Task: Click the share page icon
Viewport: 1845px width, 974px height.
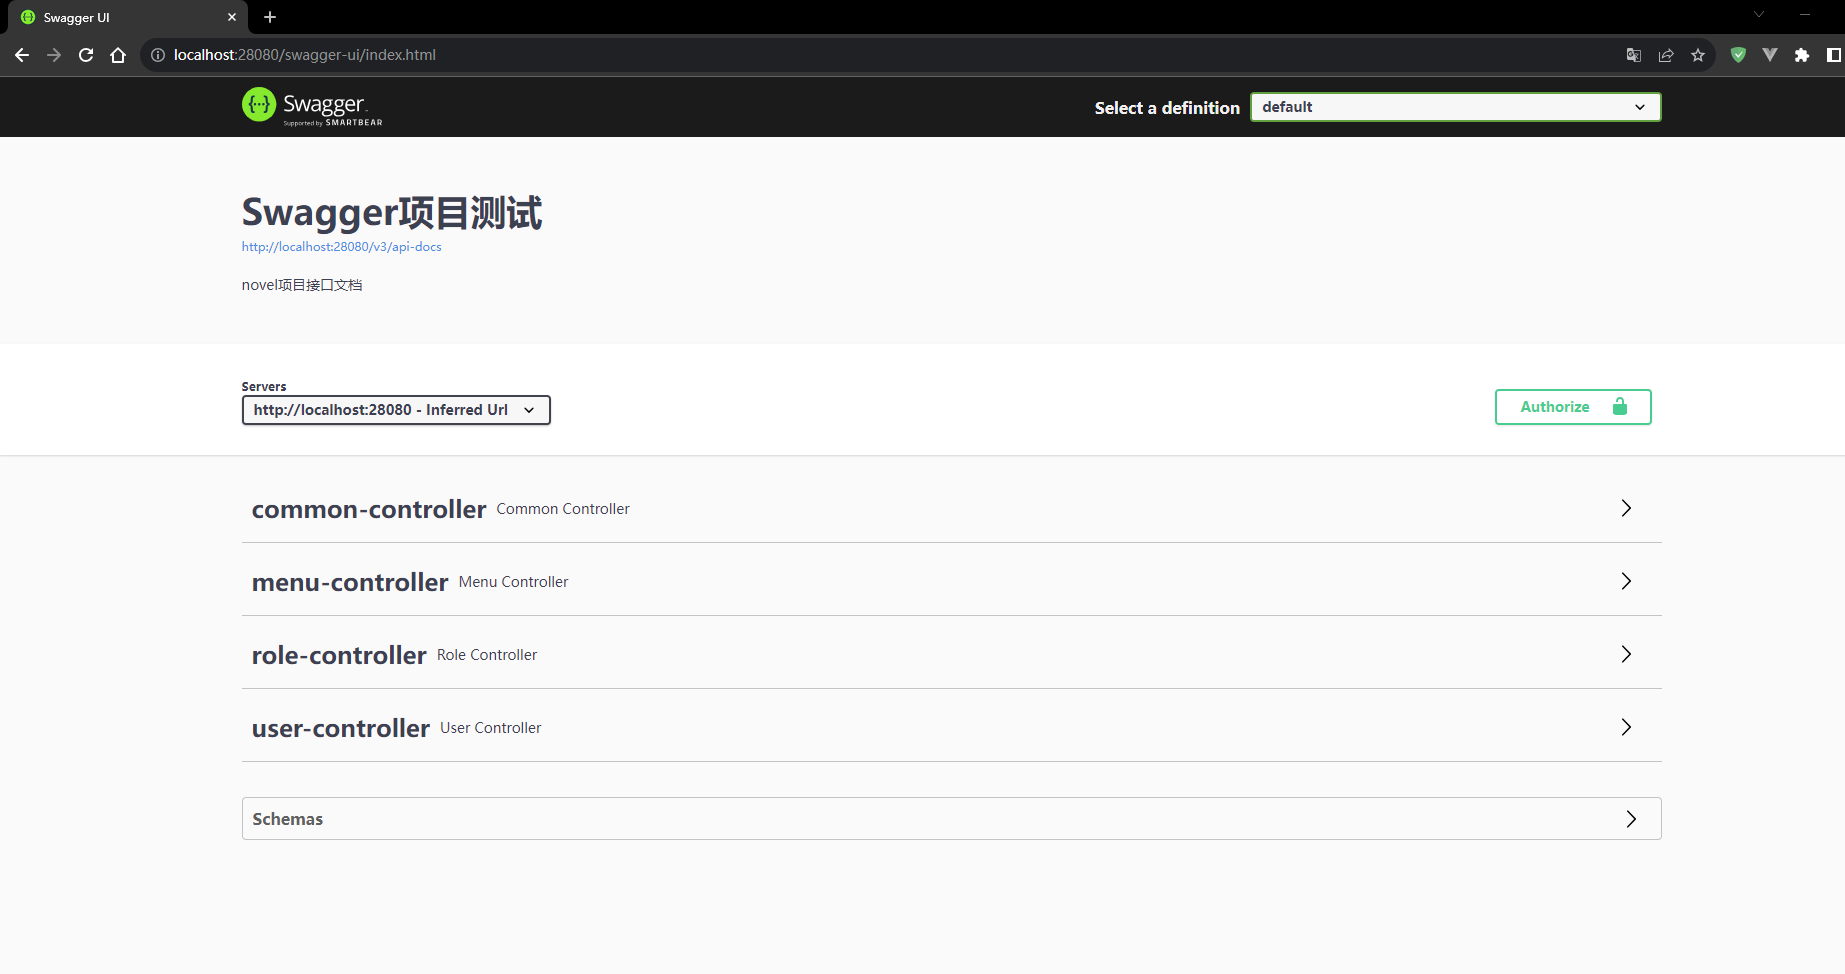Action: tap(1666, 55)
